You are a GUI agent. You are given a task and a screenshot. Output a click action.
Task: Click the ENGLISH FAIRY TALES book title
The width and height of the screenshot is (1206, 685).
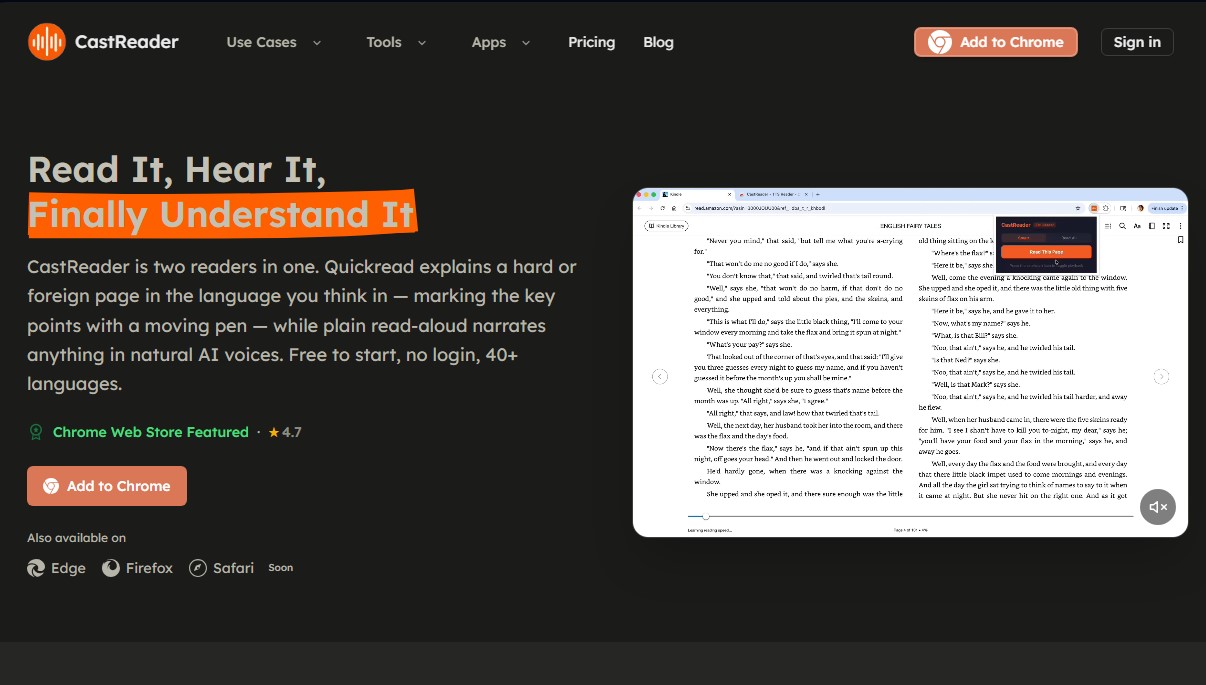point(910,226)
